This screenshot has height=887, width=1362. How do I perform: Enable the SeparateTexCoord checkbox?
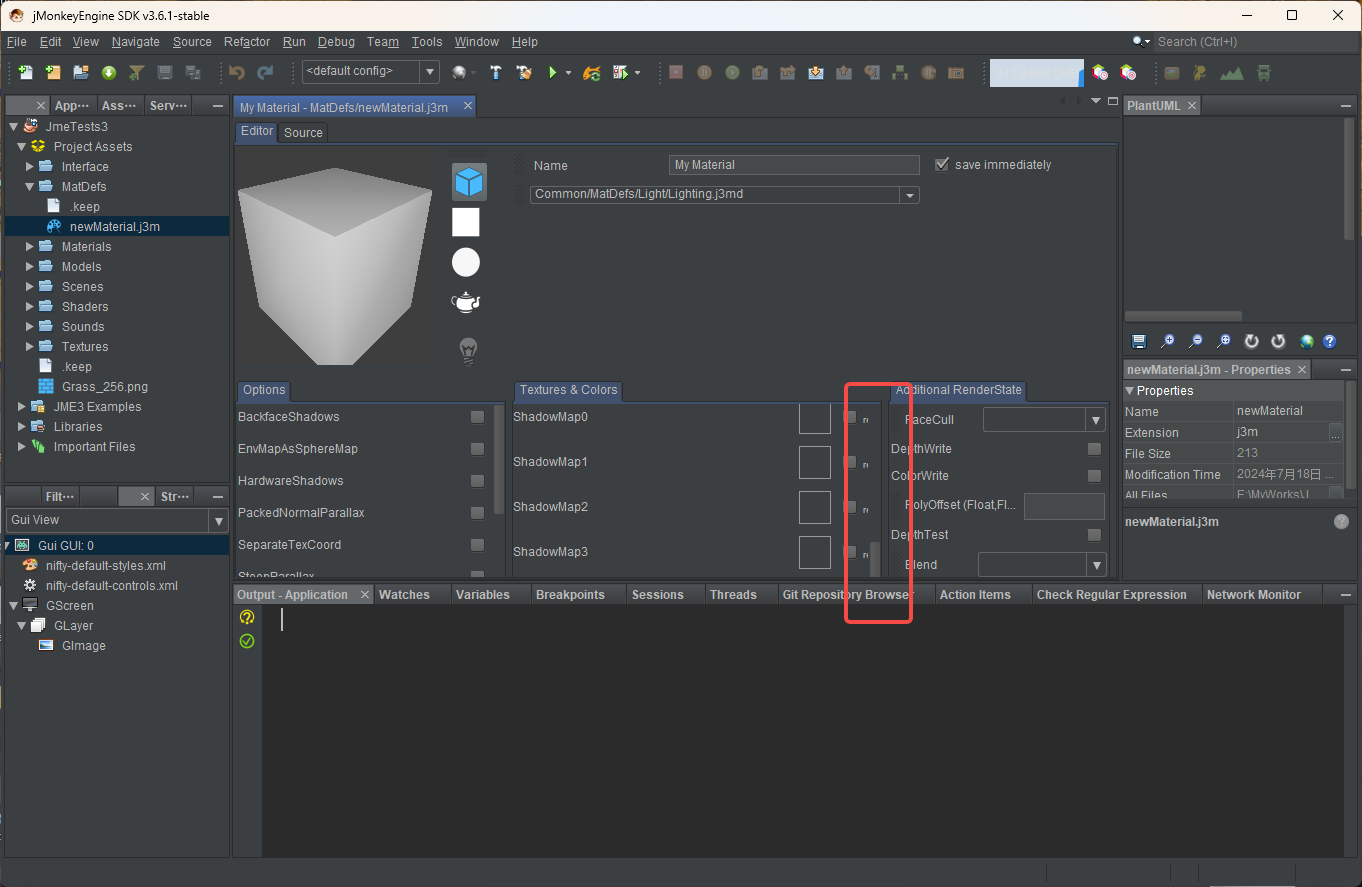coord(477,545)
